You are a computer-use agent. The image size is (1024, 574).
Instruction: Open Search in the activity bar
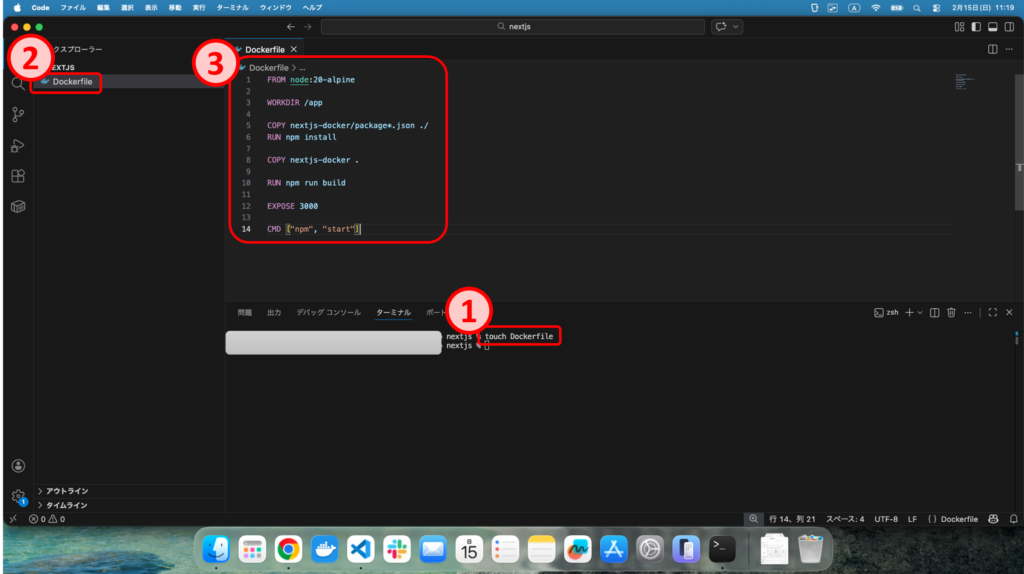[17, 84]
